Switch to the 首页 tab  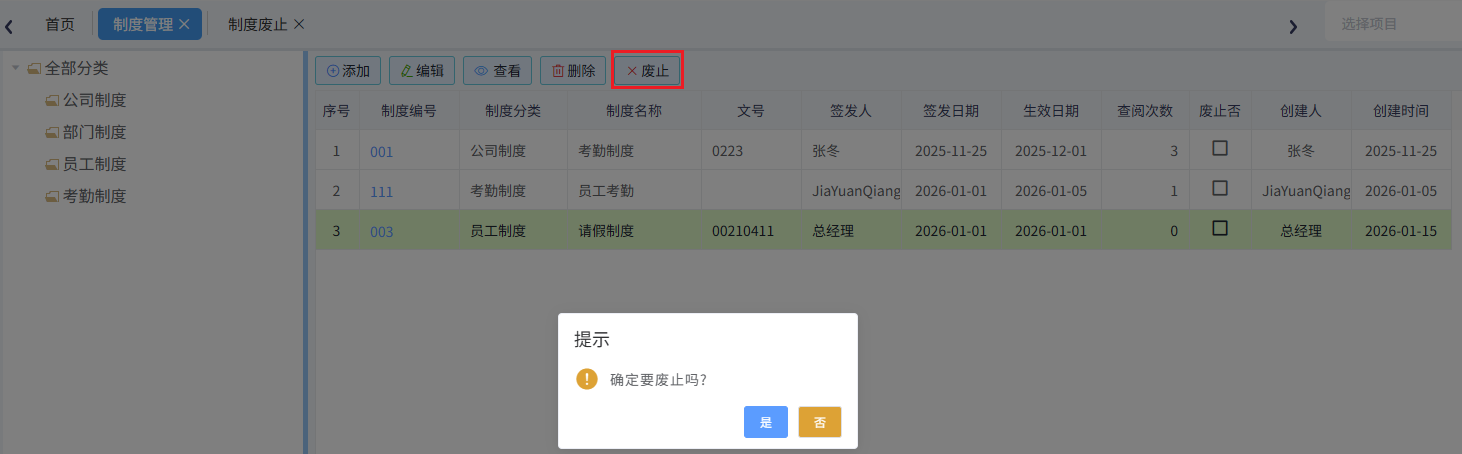(60, 24)
